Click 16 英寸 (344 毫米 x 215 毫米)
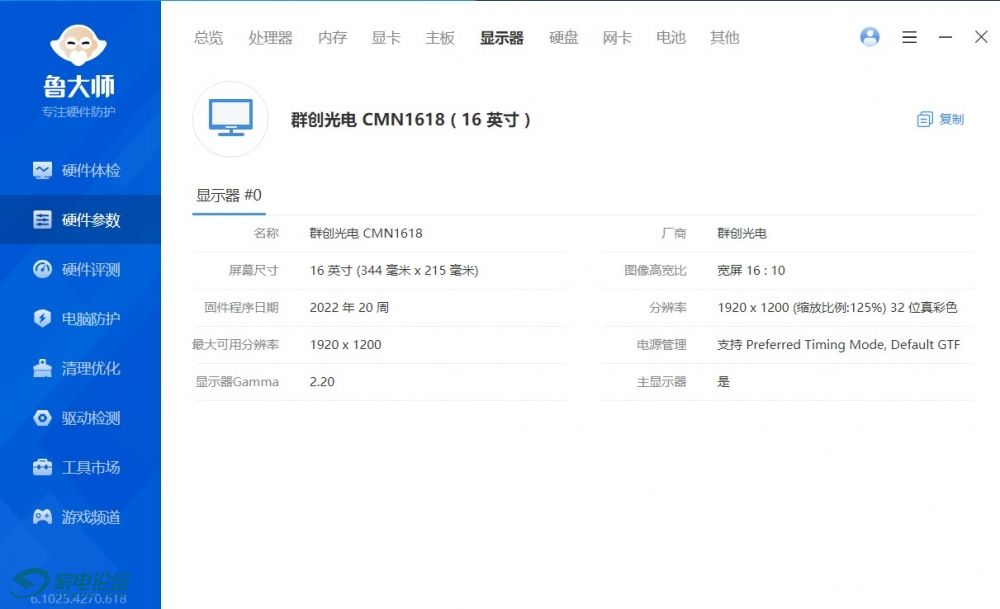This screenshot has height=609, width=1000. [x=394, y=270]
